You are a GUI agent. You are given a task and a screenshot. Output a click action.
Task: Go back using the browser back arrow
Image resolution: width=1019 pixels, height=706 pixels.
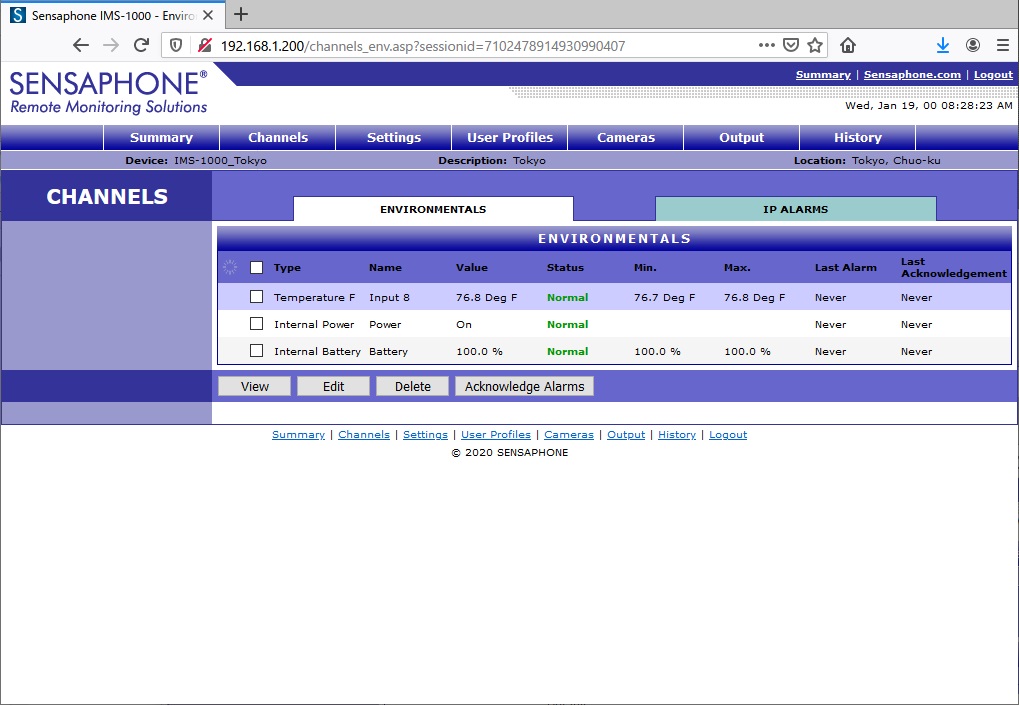(81, 46)
